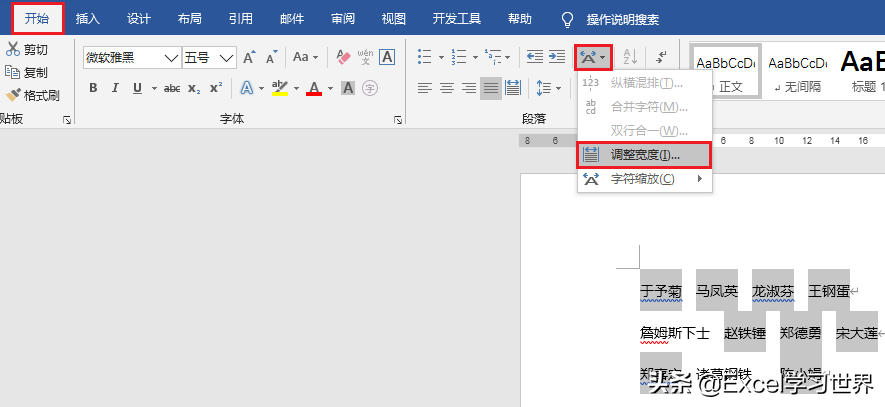Click the sort (A-Z) icon
The height and width of the screenshot is (407, 885).
tap(630, 57)
